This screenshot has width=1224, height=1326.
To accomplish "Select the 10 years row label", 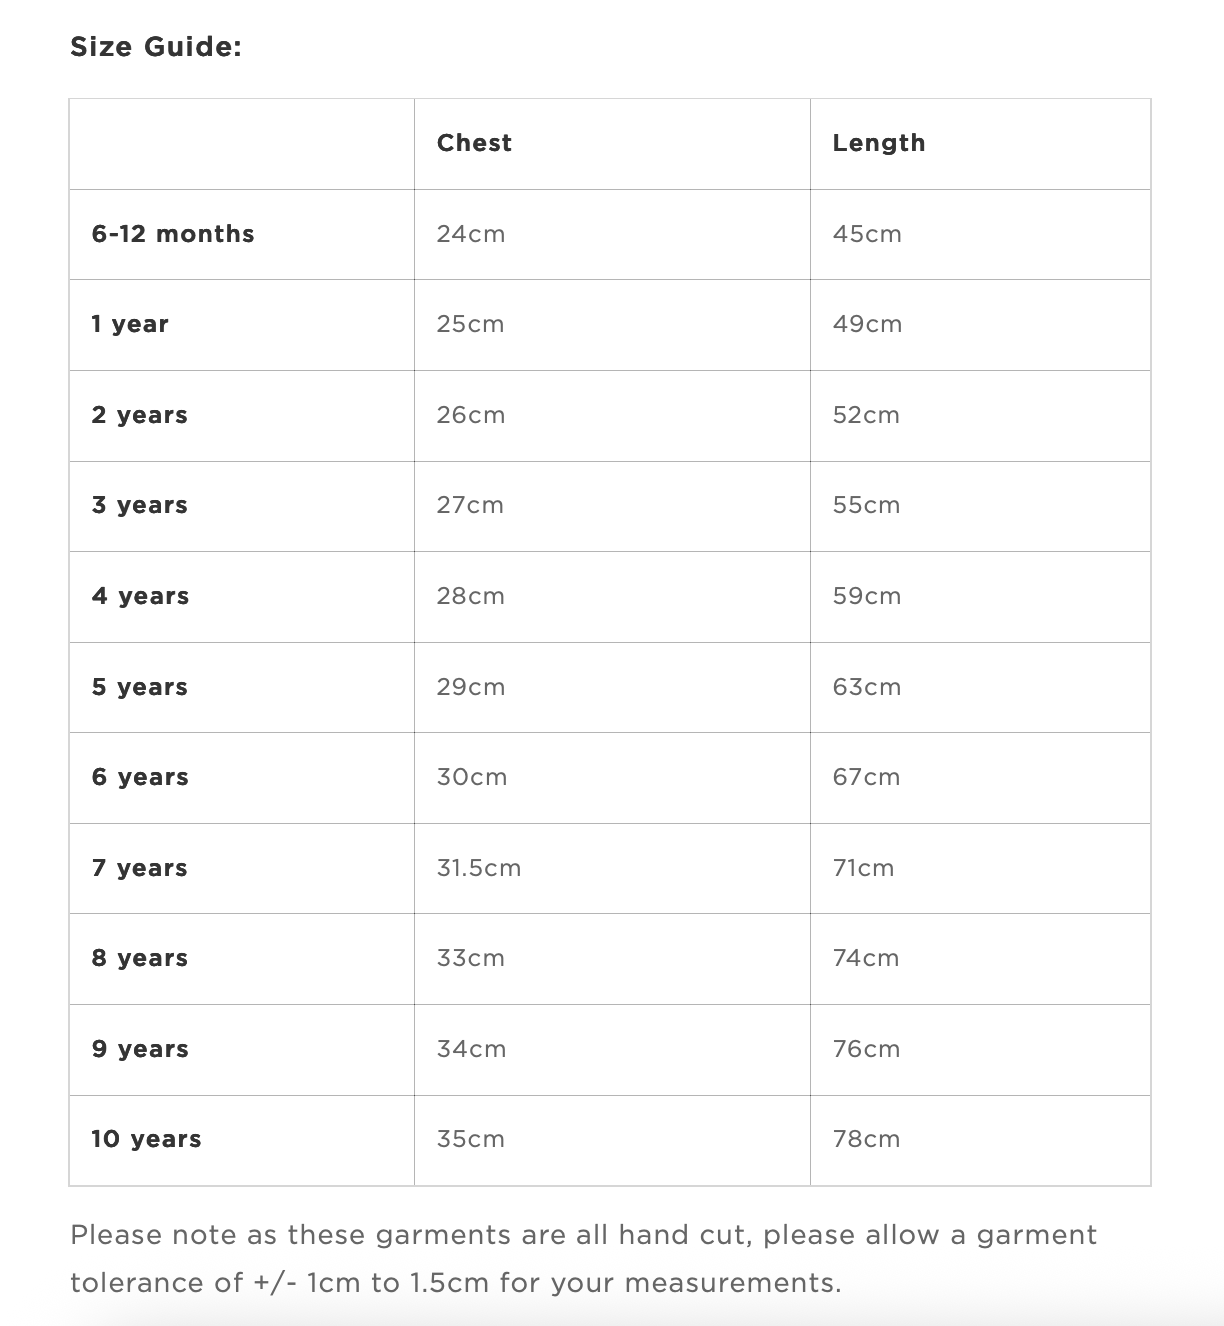I will coord(146,1139).
